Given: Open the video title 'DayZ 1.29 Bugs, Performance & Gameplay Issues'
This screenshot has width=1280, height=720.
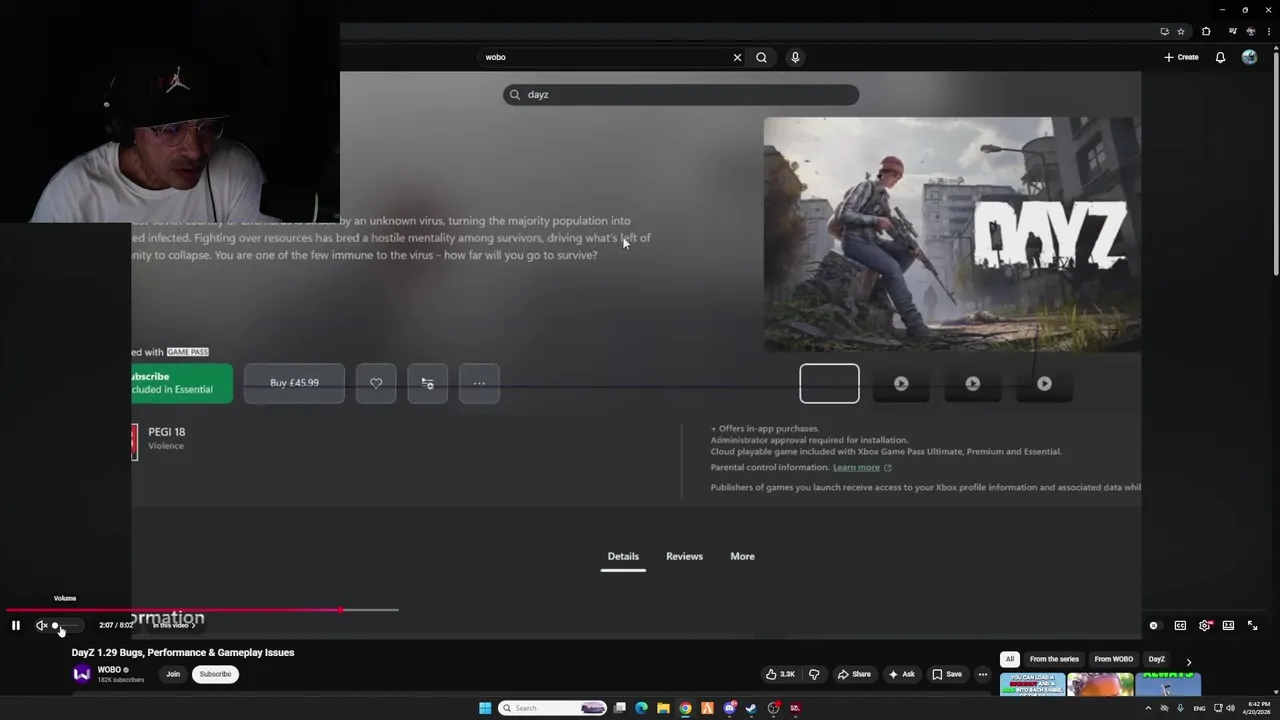Looking at the screenshot, I should pos(183,652).
